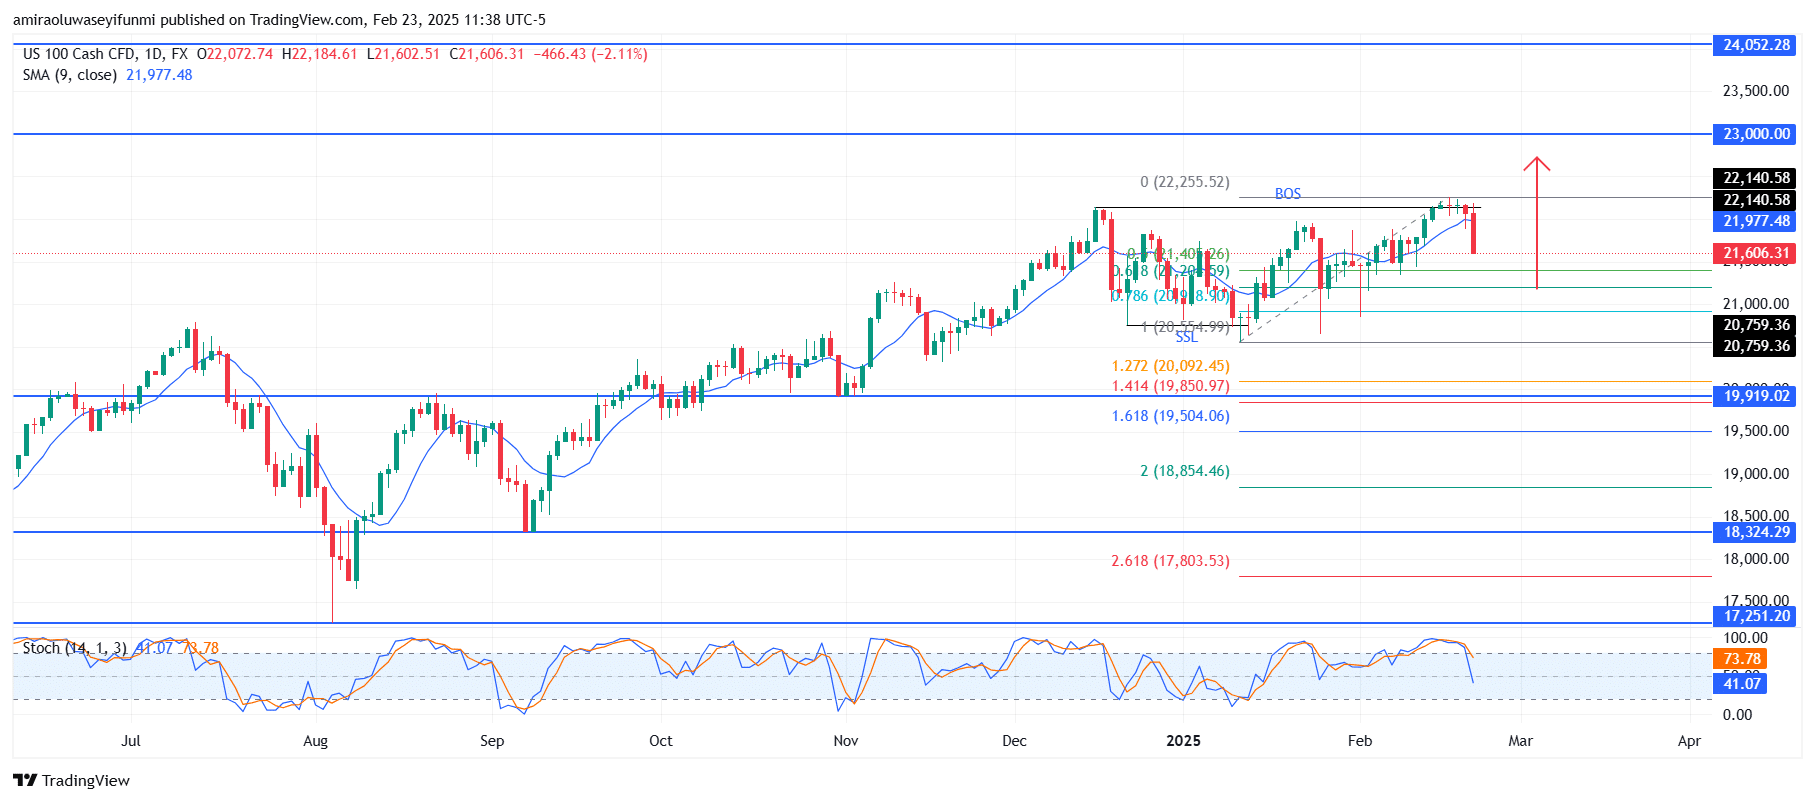Click the 21,000.00 price axis tick

coord(1755,304)
